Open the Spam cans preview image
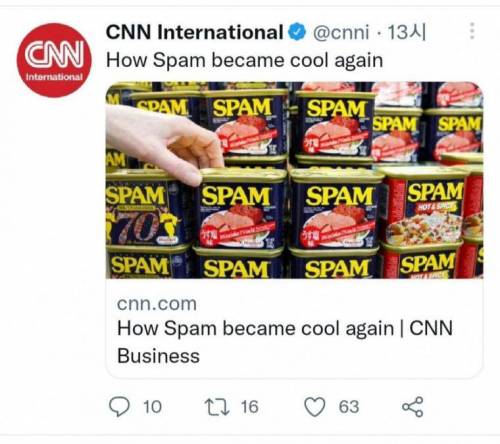500x444 pixels. click(x=294, y=180)
